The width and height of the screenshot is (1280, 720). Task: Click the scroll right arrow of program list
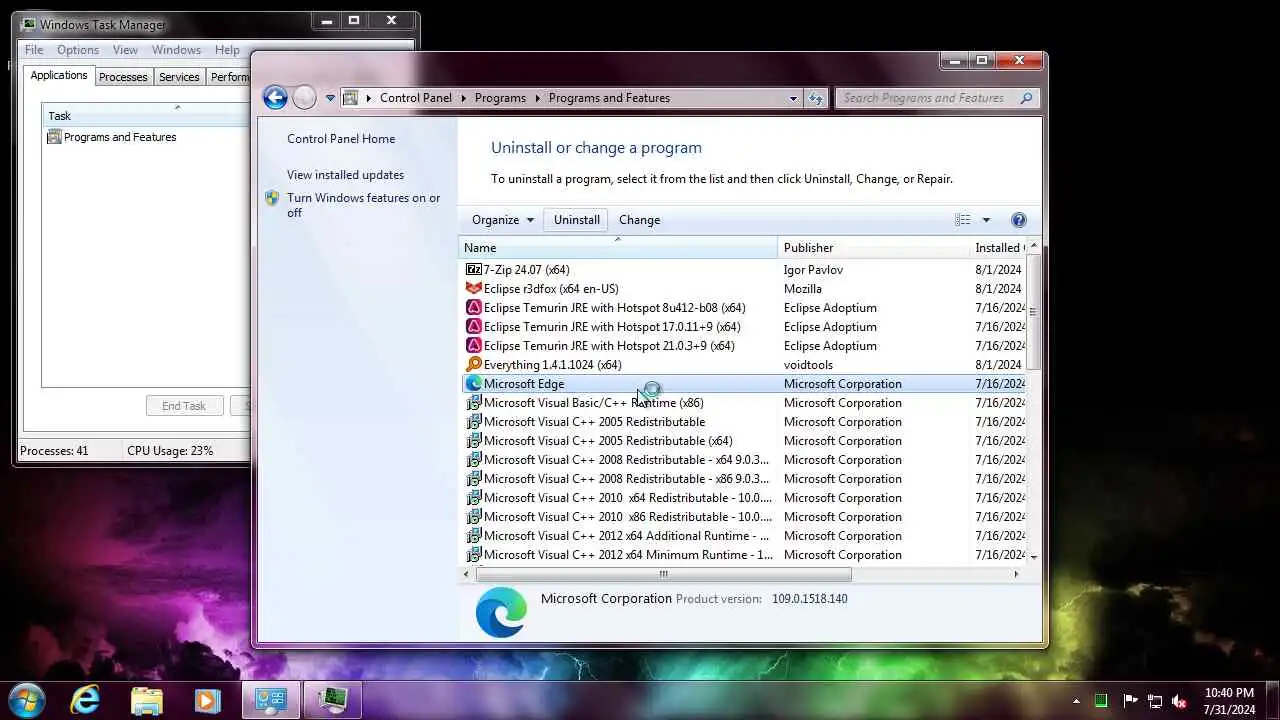point(1016,574)
